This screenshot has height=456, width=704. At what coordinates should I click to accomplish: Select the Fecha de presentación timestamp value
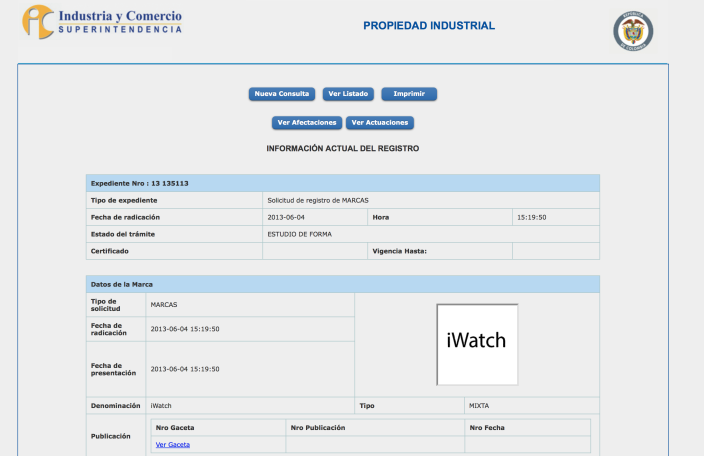point(185,369)
